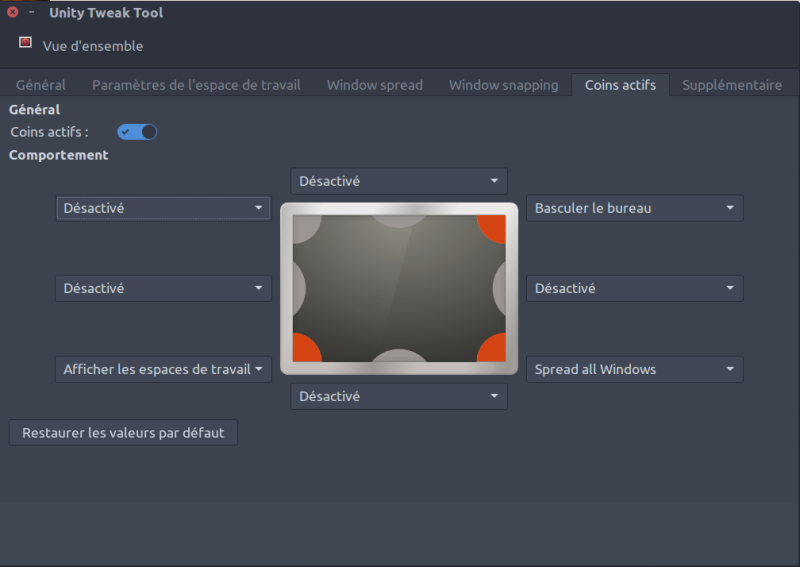Switch to the Window snapping tab
This screenshot has height=567, width=800.
[x=504, y=85]
